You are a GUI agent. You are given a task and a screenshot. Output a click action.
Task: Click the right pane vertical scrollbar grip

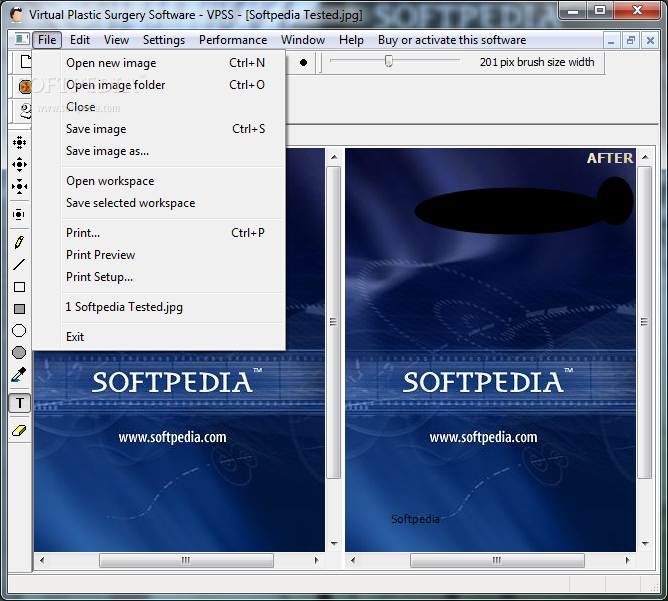645,322
